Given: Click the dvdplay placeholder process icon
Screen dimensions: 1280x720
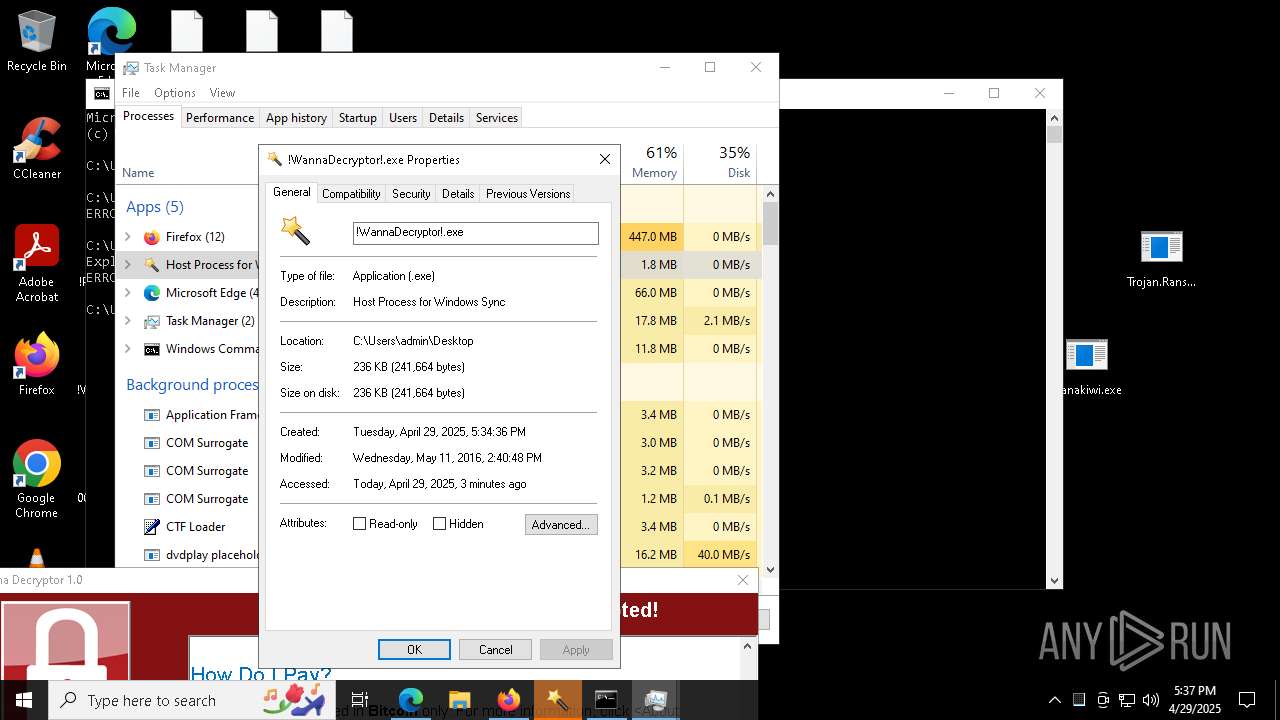Looking at the screenshot, I should (x=152, y=555).
